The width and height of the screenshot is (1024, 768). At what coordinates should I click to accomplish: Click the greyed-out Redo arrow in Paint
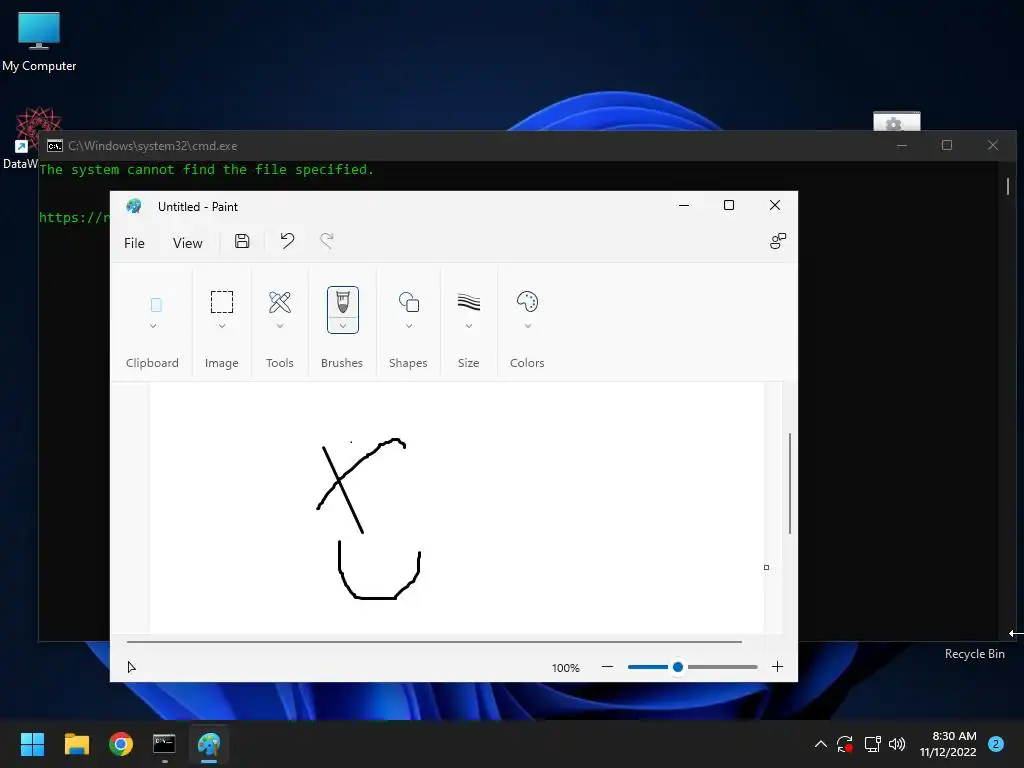(x=327, y=241)
